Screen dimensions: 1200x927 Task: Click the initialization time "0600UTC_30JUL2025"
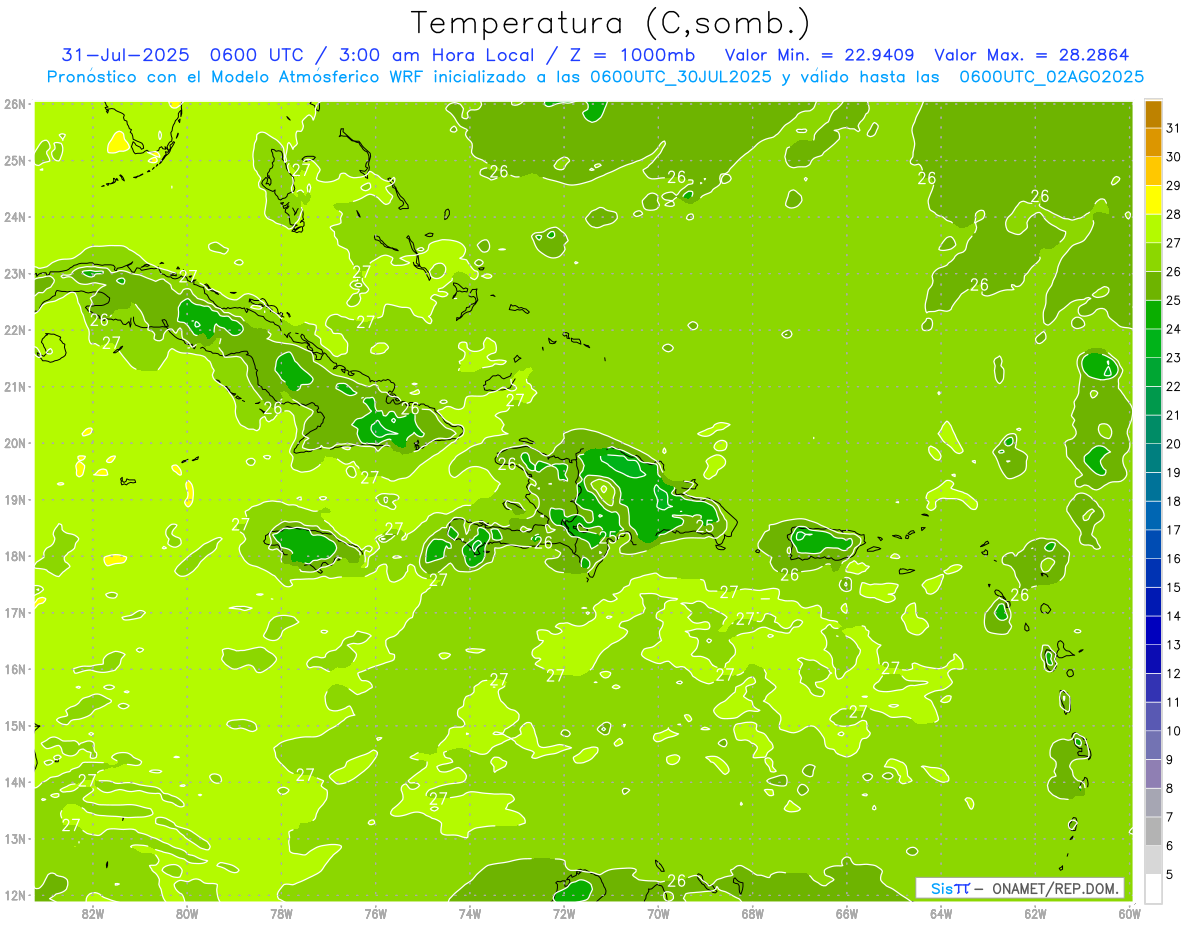(x=681, y=76)
